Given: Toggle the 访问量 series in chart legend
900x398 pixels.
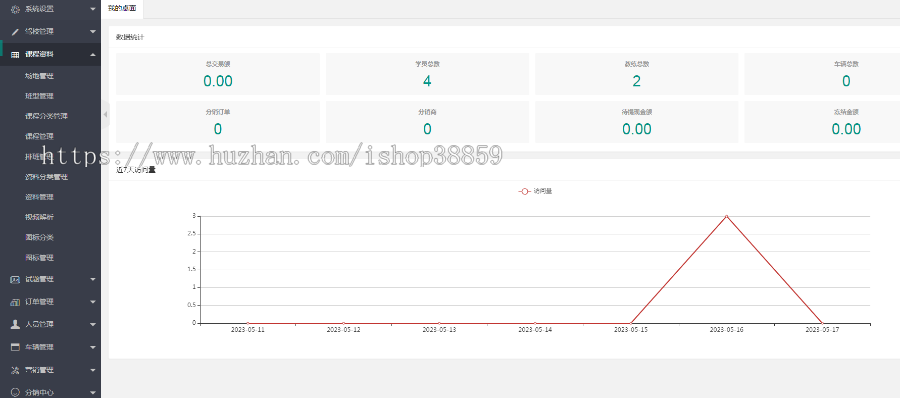Looking at the screenshot, I should (x=536, y=191).
